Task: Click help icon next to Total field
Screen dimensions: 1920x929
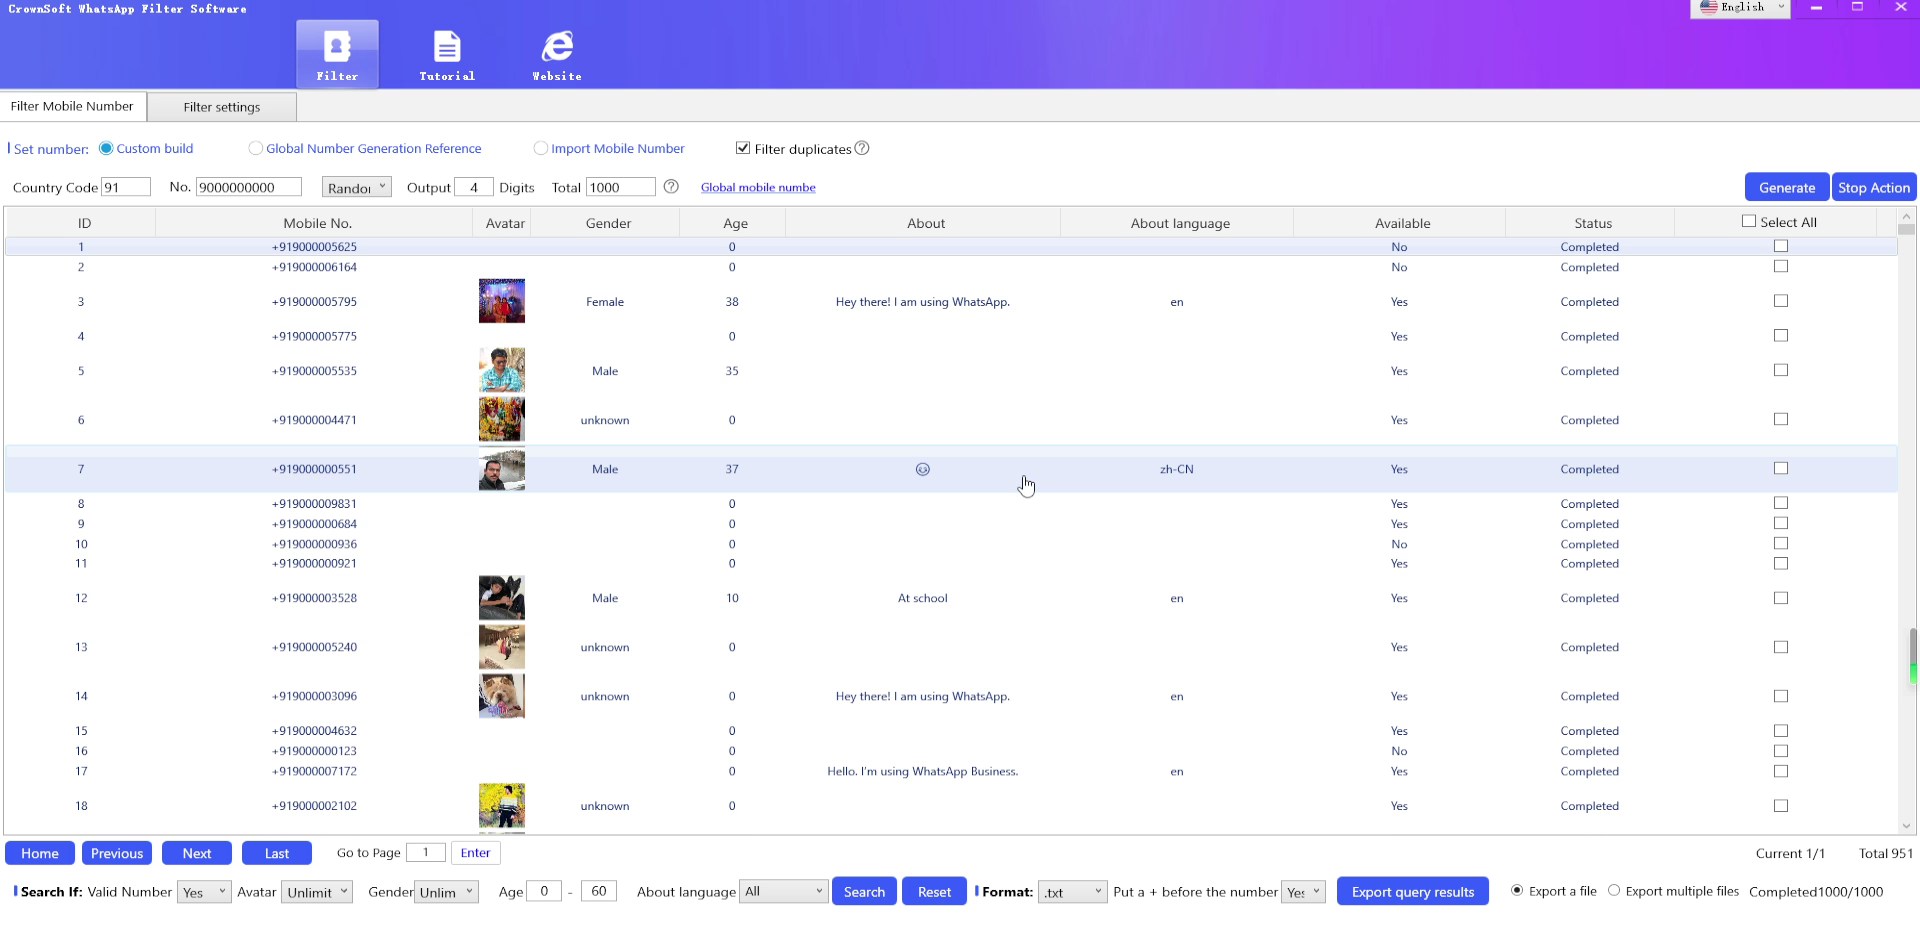Action: coord(671,187)
